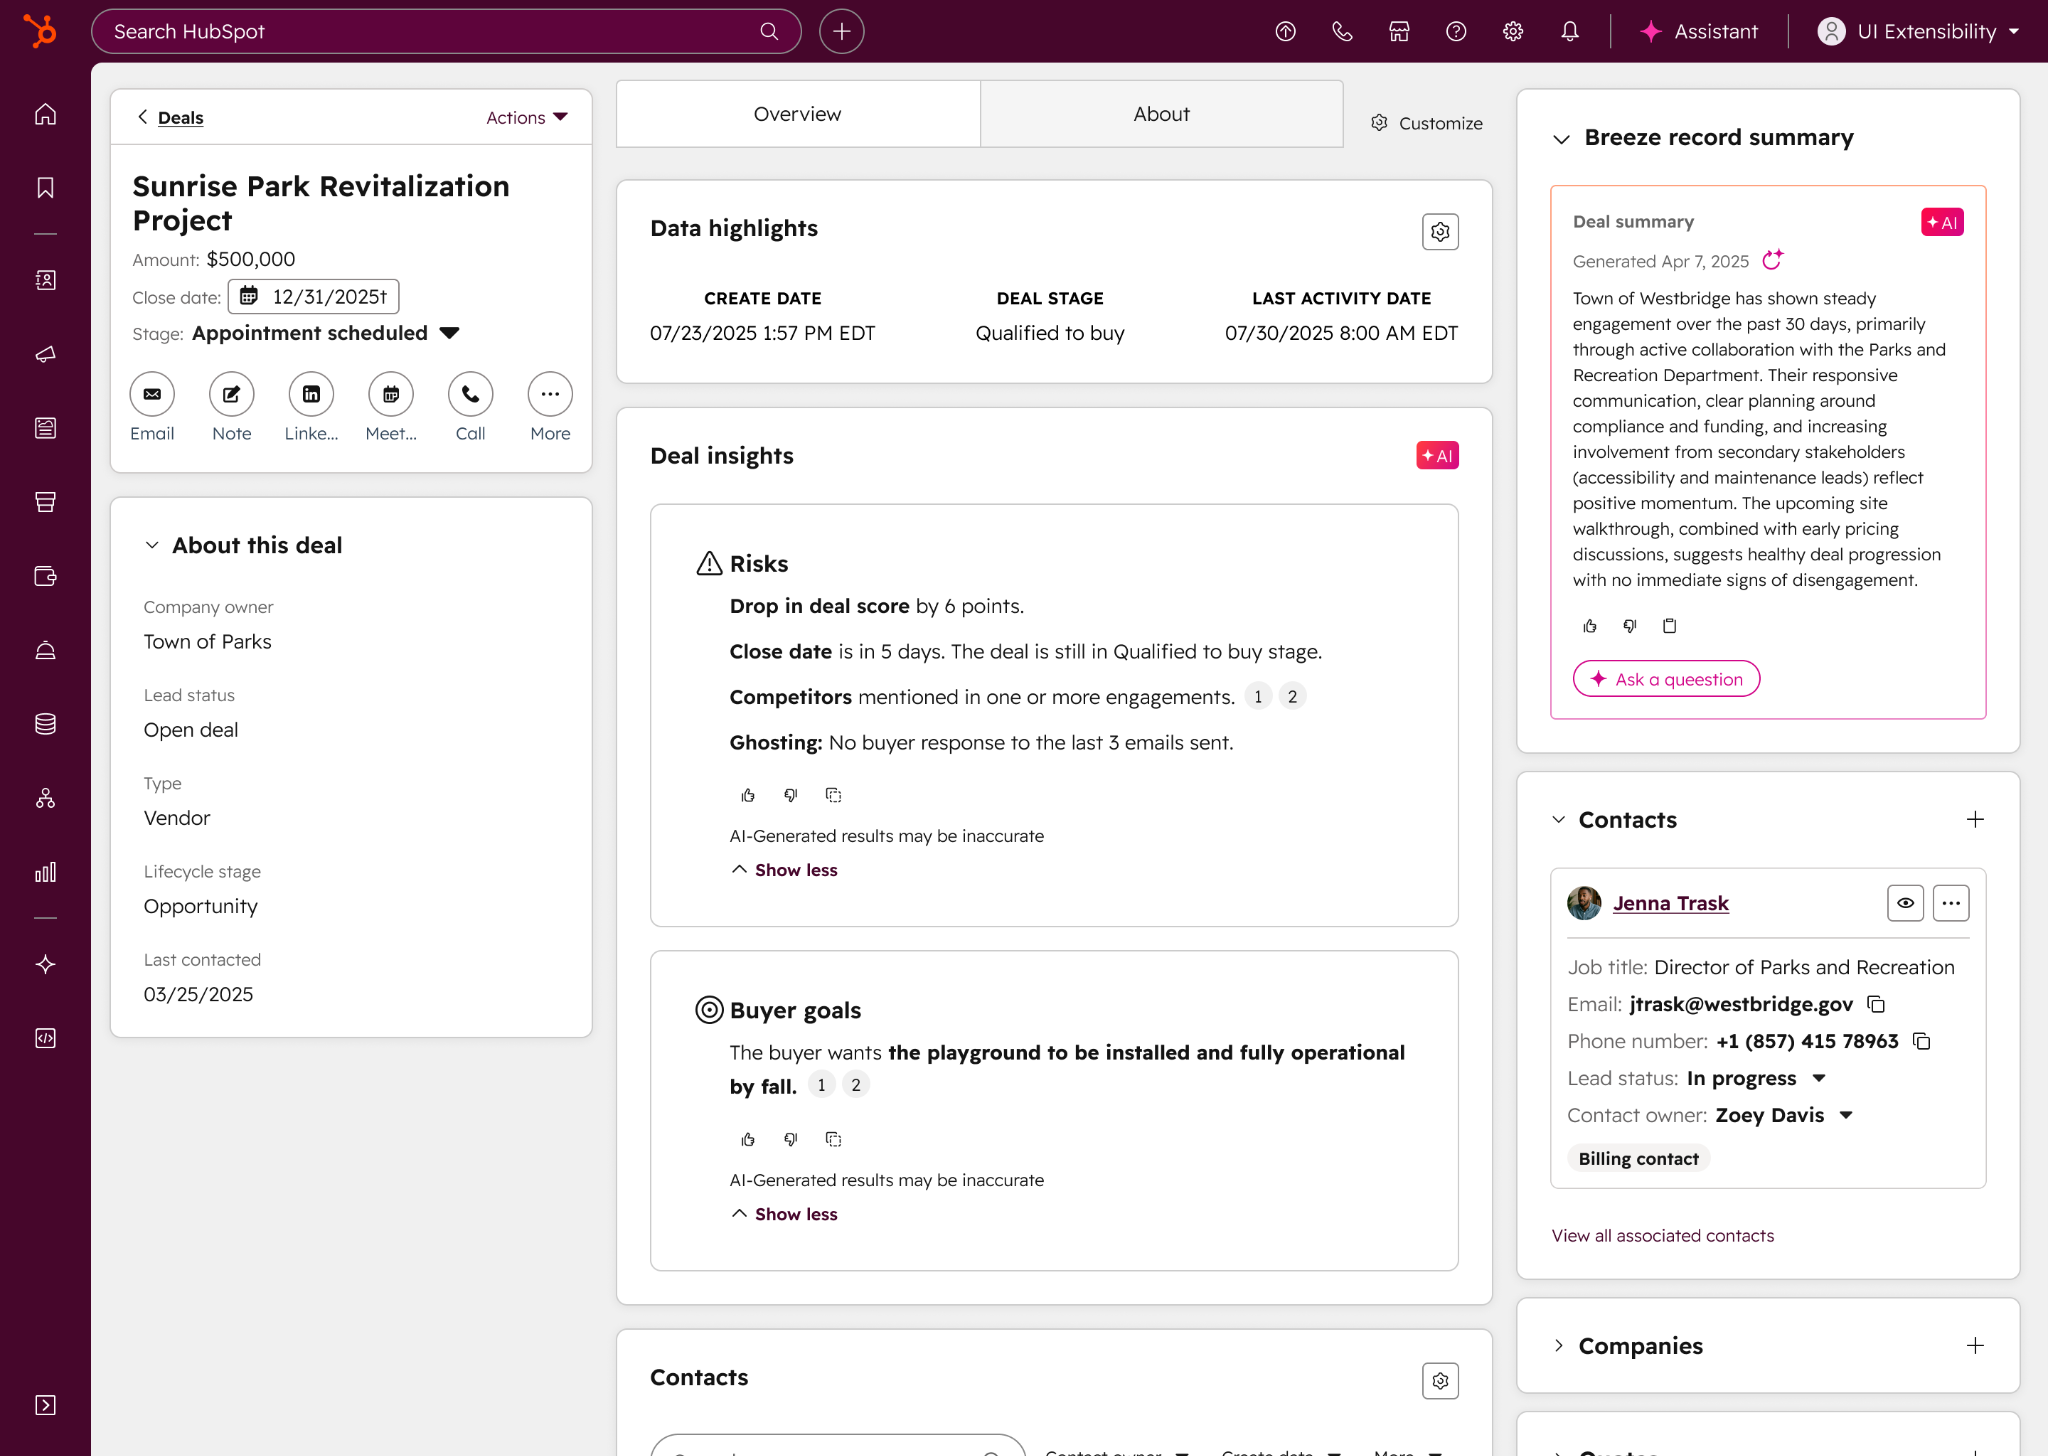
Task: Open the Close date picker field
Action: pos(314,297)
